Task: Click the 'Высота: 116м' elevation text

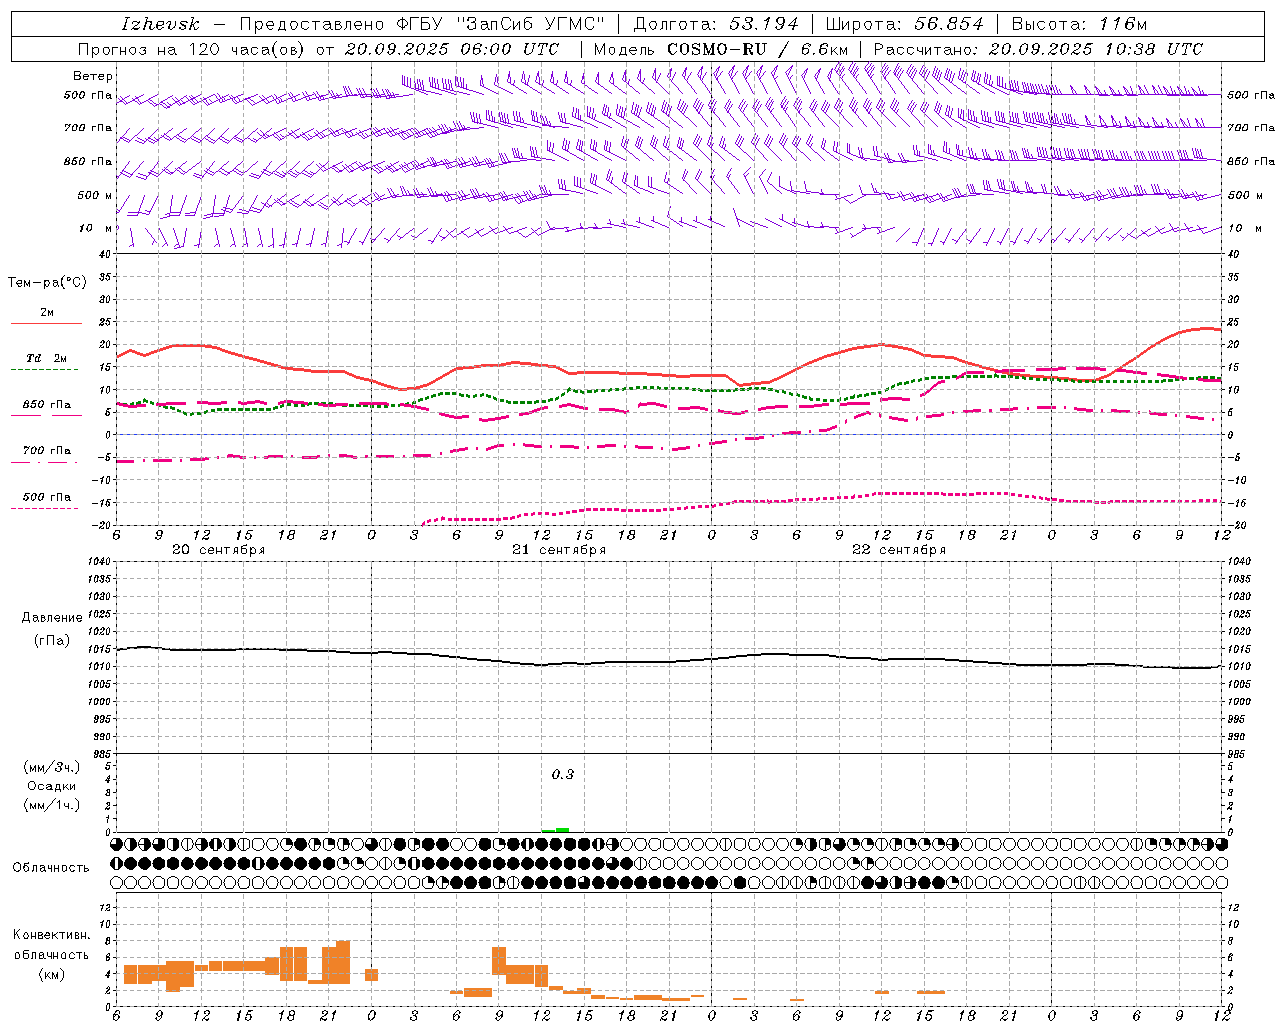Action: (1079, 24)
